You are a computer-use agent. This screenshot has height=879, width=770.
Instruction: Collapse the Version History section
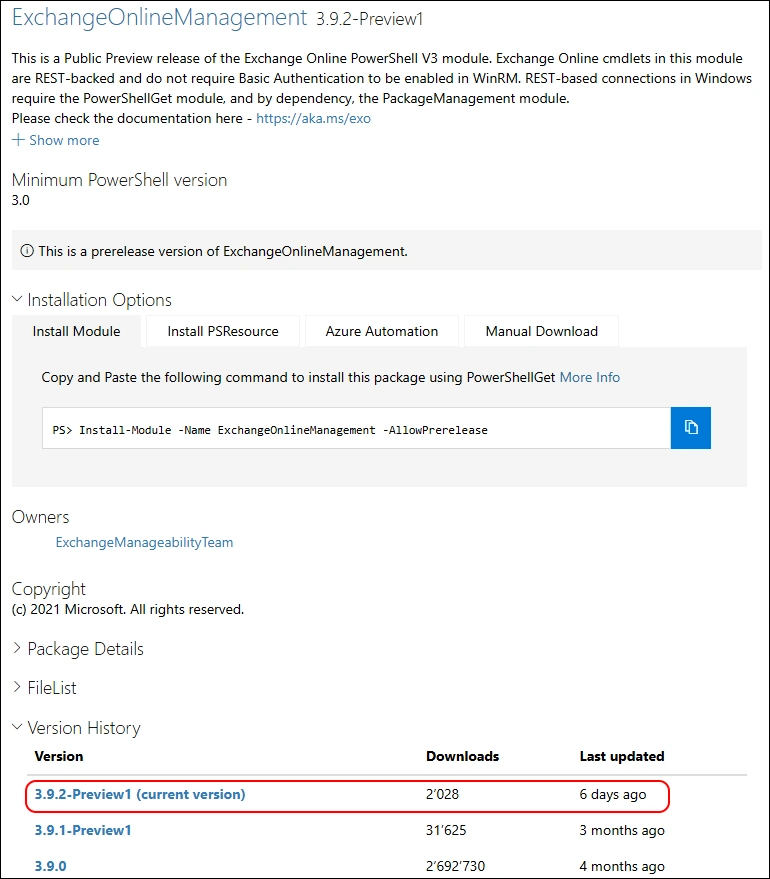coord(18,728)
